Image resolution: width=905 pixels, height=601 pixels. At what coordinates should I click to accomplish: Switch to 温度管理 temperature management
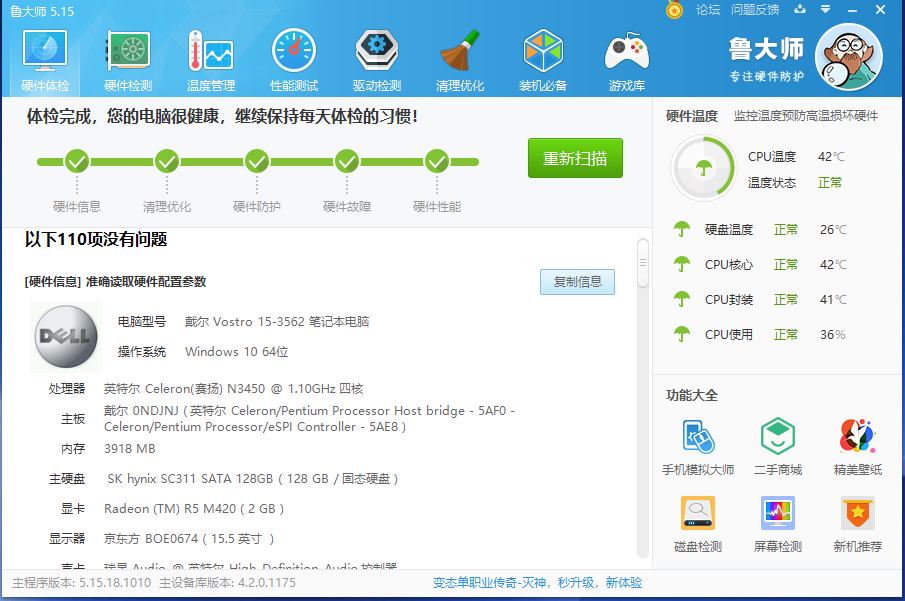[211, 59]
